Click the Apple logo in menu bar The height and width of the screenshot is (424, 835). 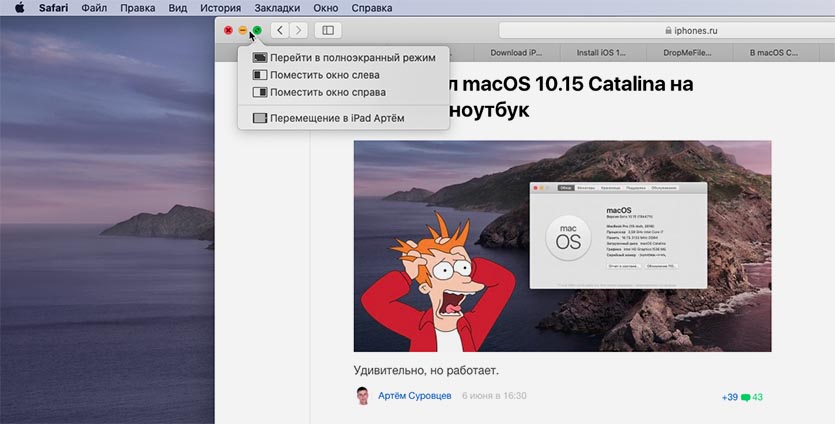point(19,8)
